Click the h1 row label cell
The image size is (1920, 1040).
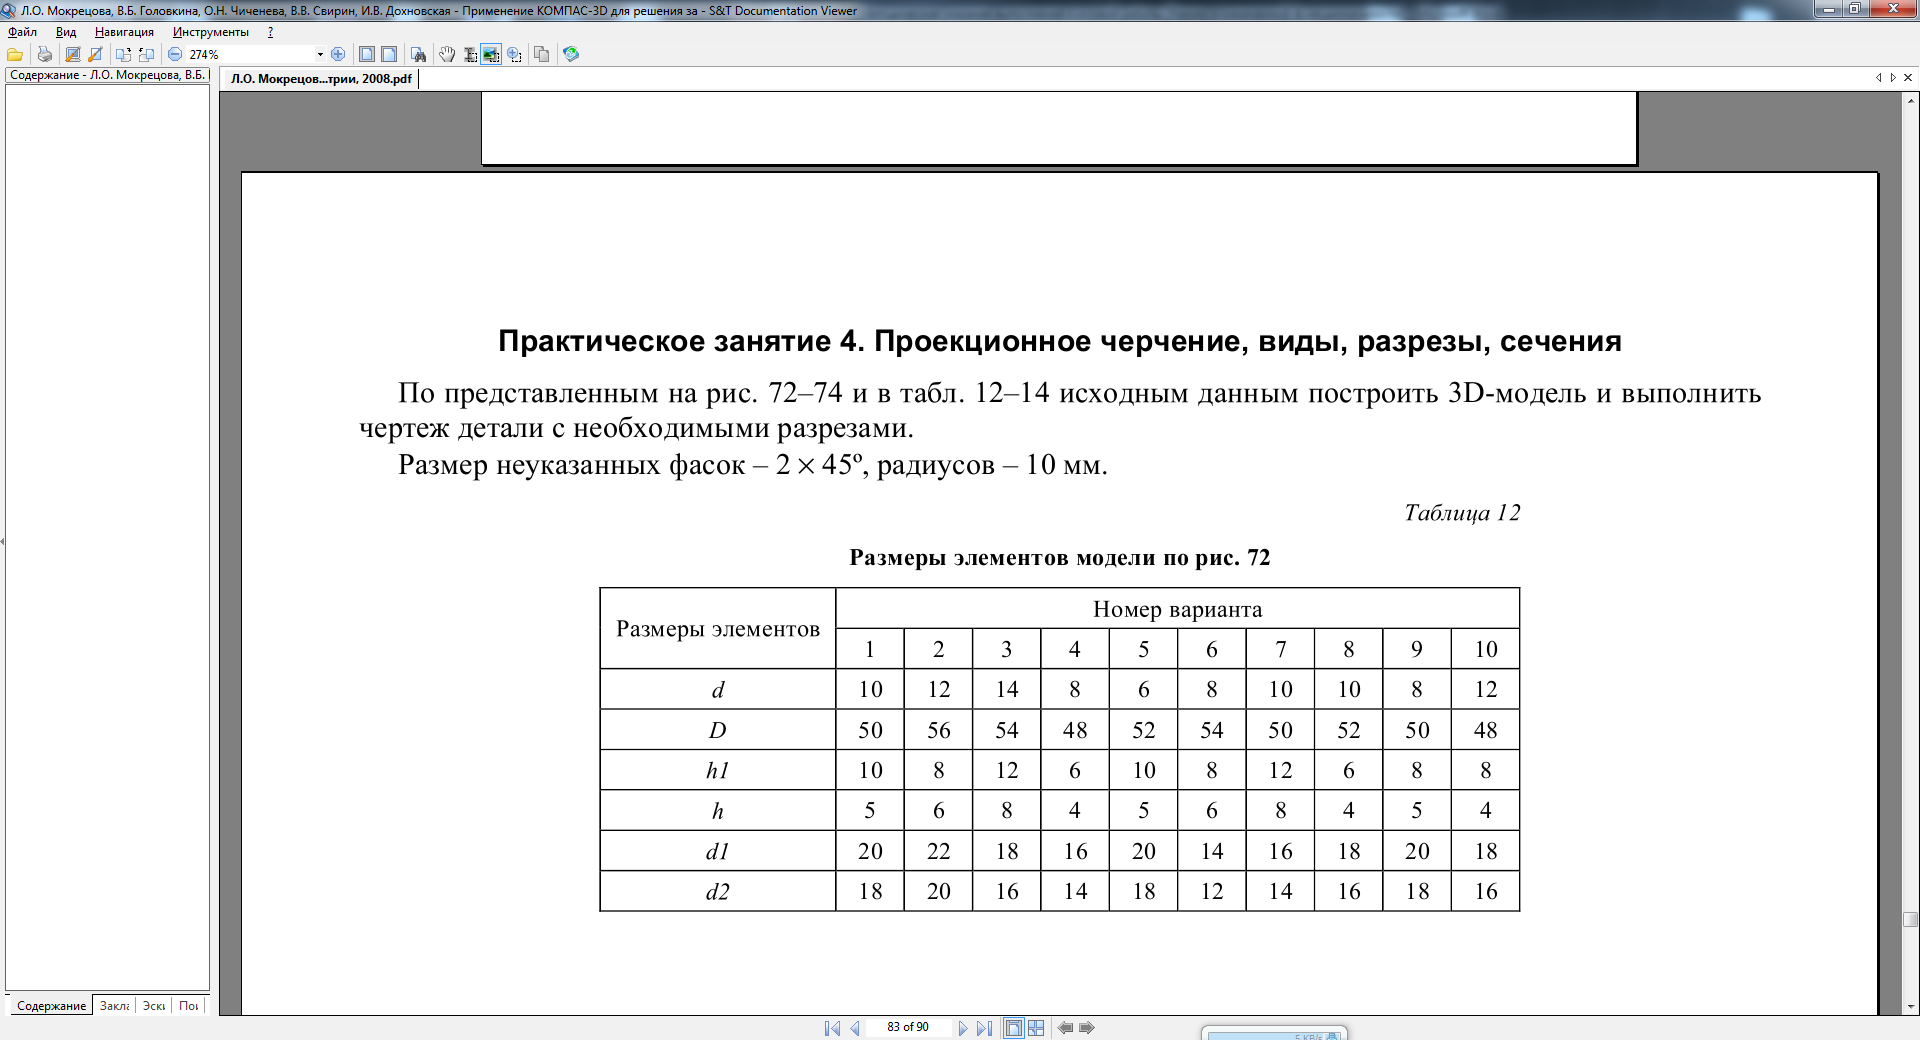717,770
